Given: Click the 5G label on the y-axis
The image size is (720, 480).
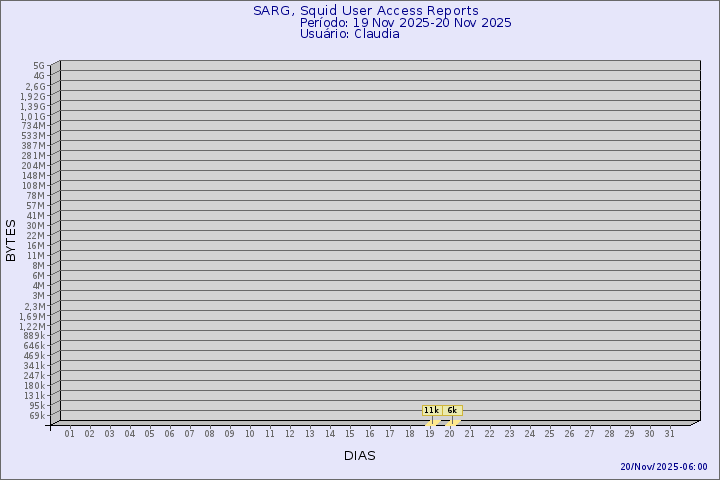Looking at the screenshot, I should point(39,66).
